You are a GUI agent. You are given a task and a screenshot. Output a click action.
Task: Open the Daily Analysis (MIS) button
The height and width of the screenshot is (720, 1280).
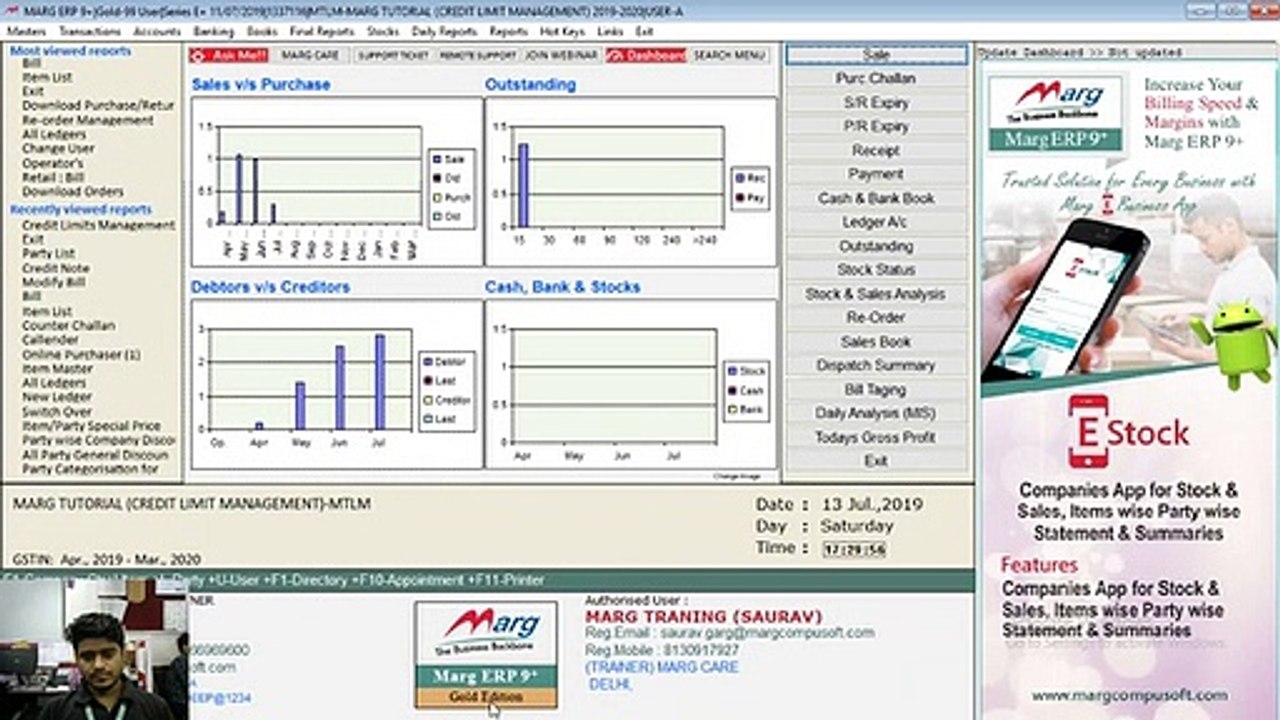[876, 413]
